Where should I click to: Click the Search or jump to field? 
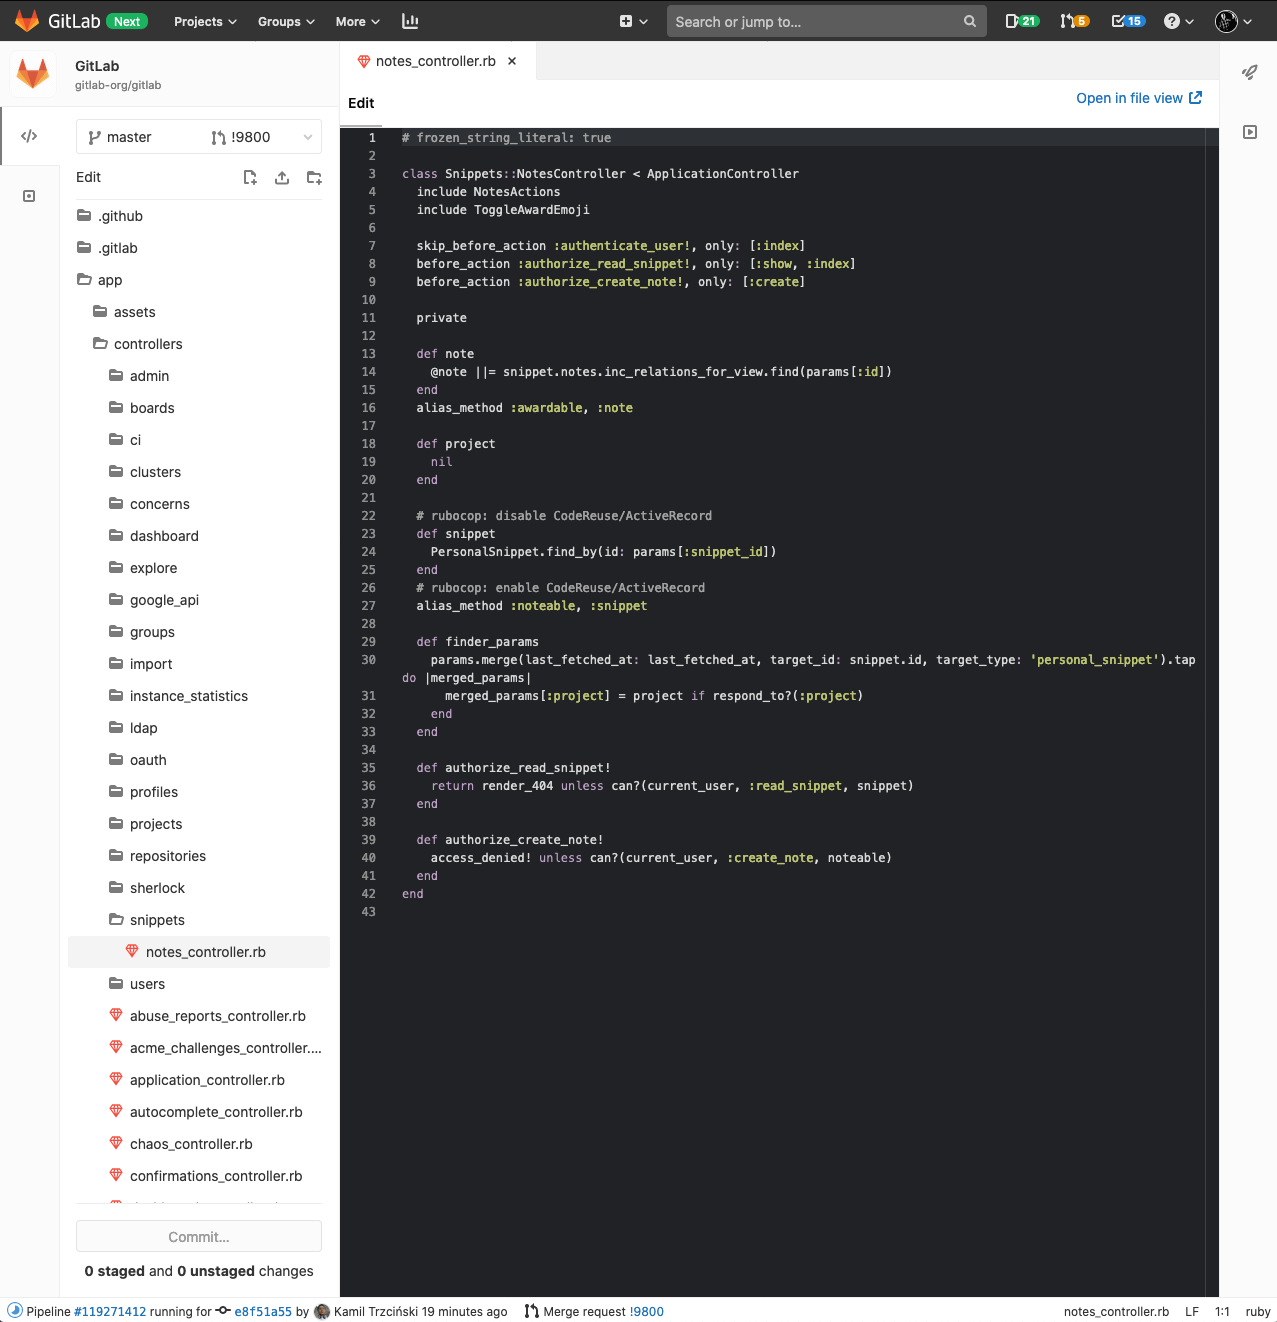coord(826,21)
